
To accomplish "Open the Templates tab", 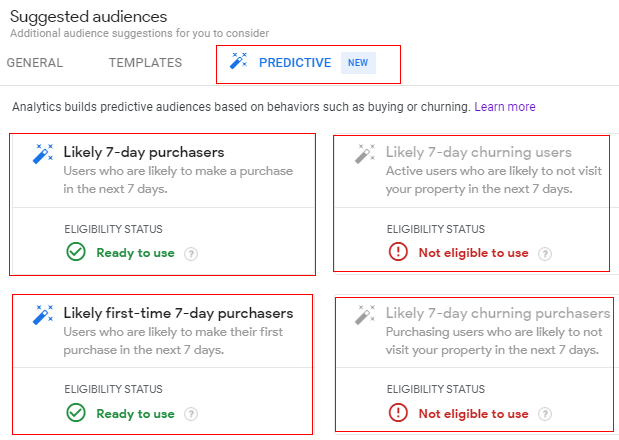I will click(145, 63).
